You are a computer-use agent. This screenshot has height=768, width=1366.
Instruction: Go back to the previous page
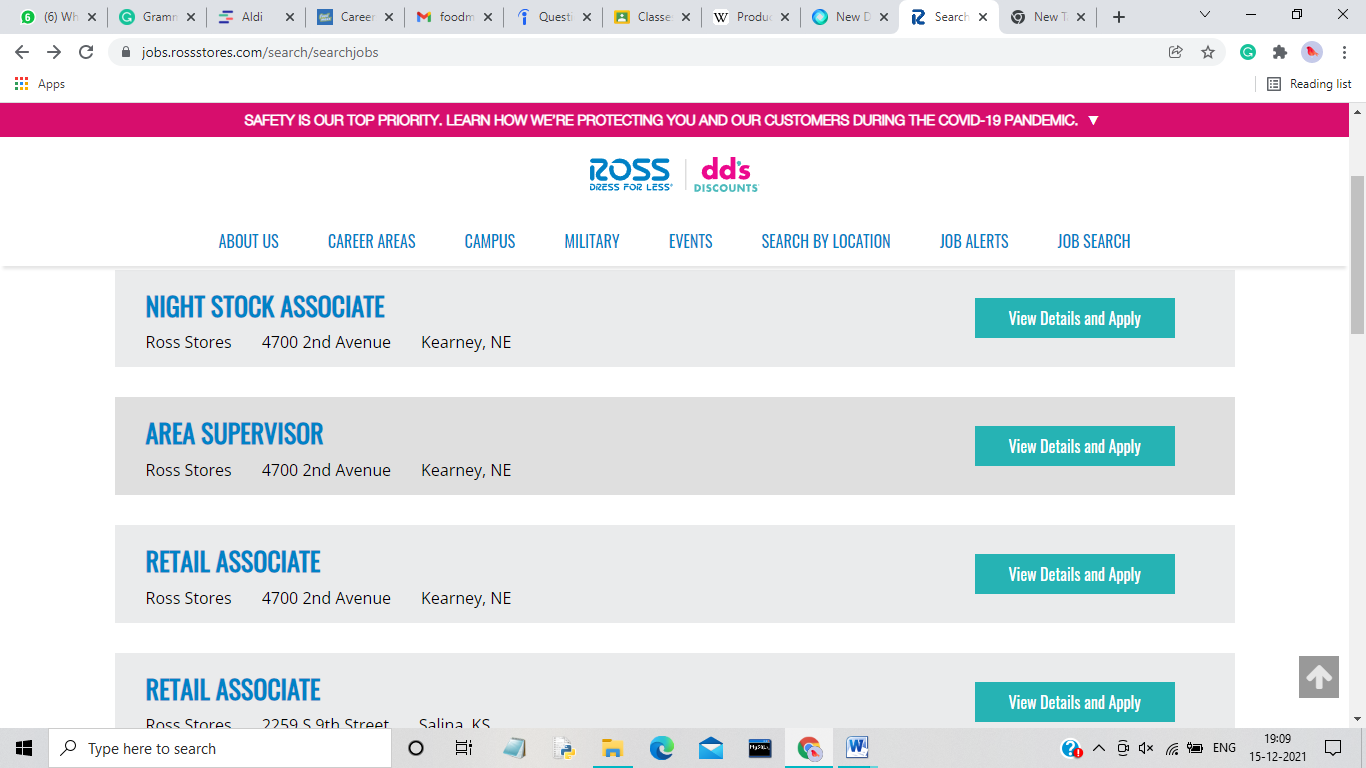[22, 52]
